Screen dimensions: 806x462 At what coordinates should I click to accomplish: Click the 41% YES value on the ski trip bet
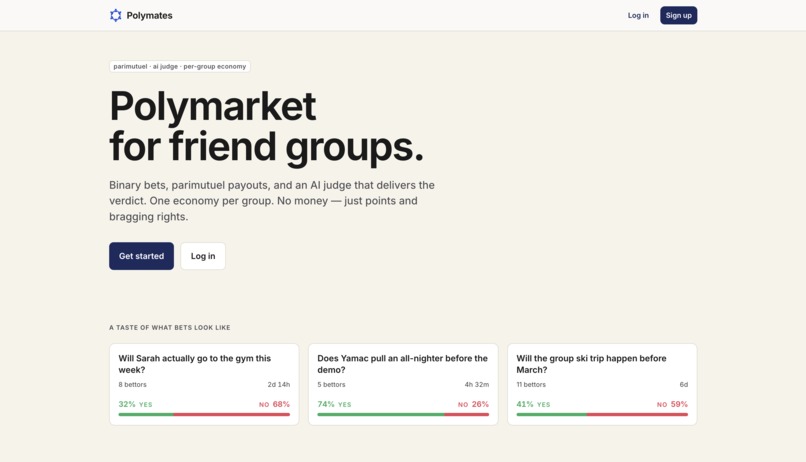pos(533,404)
